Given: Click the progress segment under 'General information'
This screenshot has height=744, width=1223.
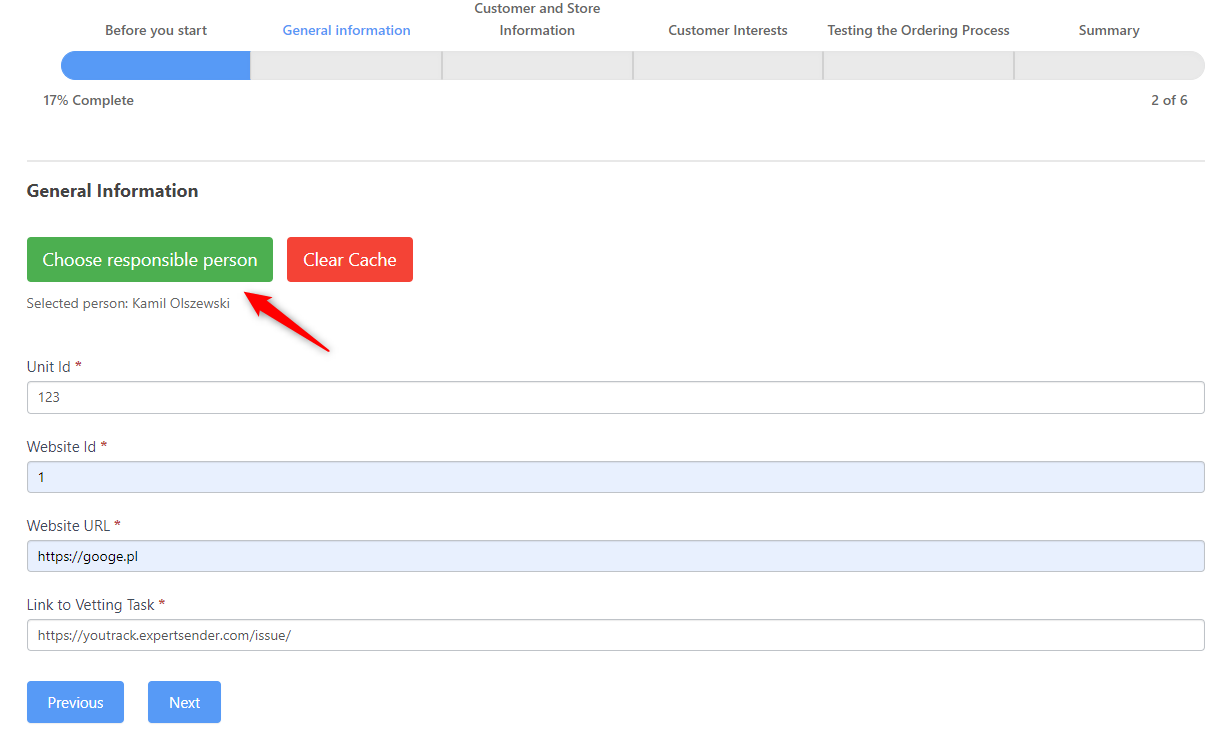Looking at the screenshot, I should [x=346, y=66].
